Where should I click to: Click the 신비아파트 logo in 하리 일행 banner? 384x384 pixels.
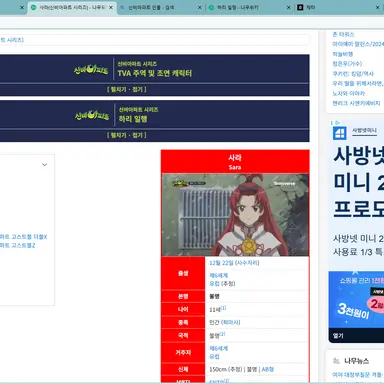92,115
